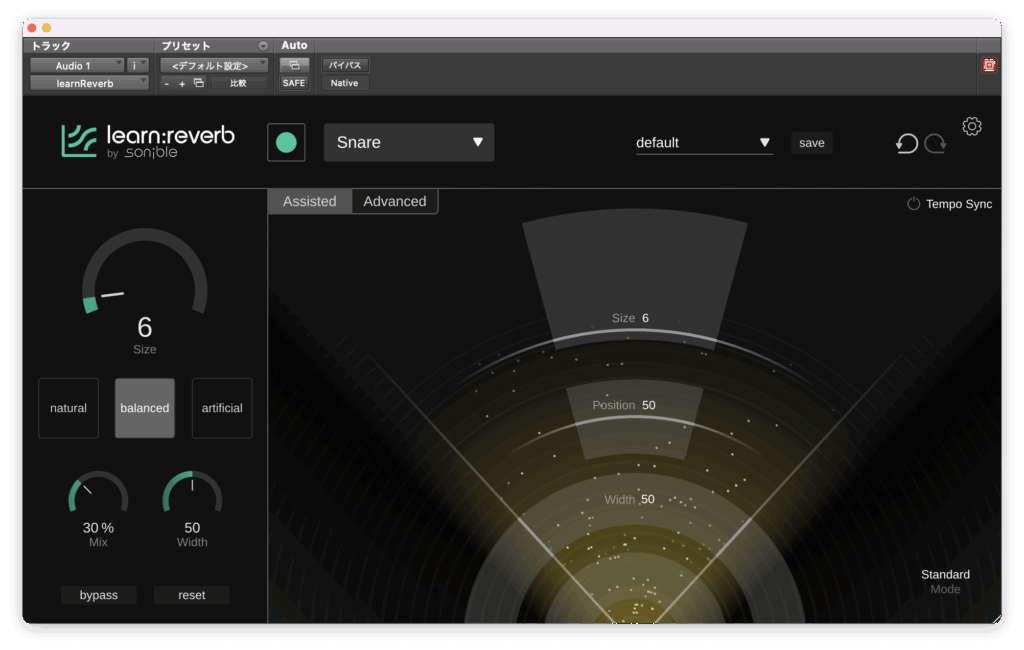Screen dimensions: 1024x650
Task: Select the balanced reverb style
Action: coord(145,408)
